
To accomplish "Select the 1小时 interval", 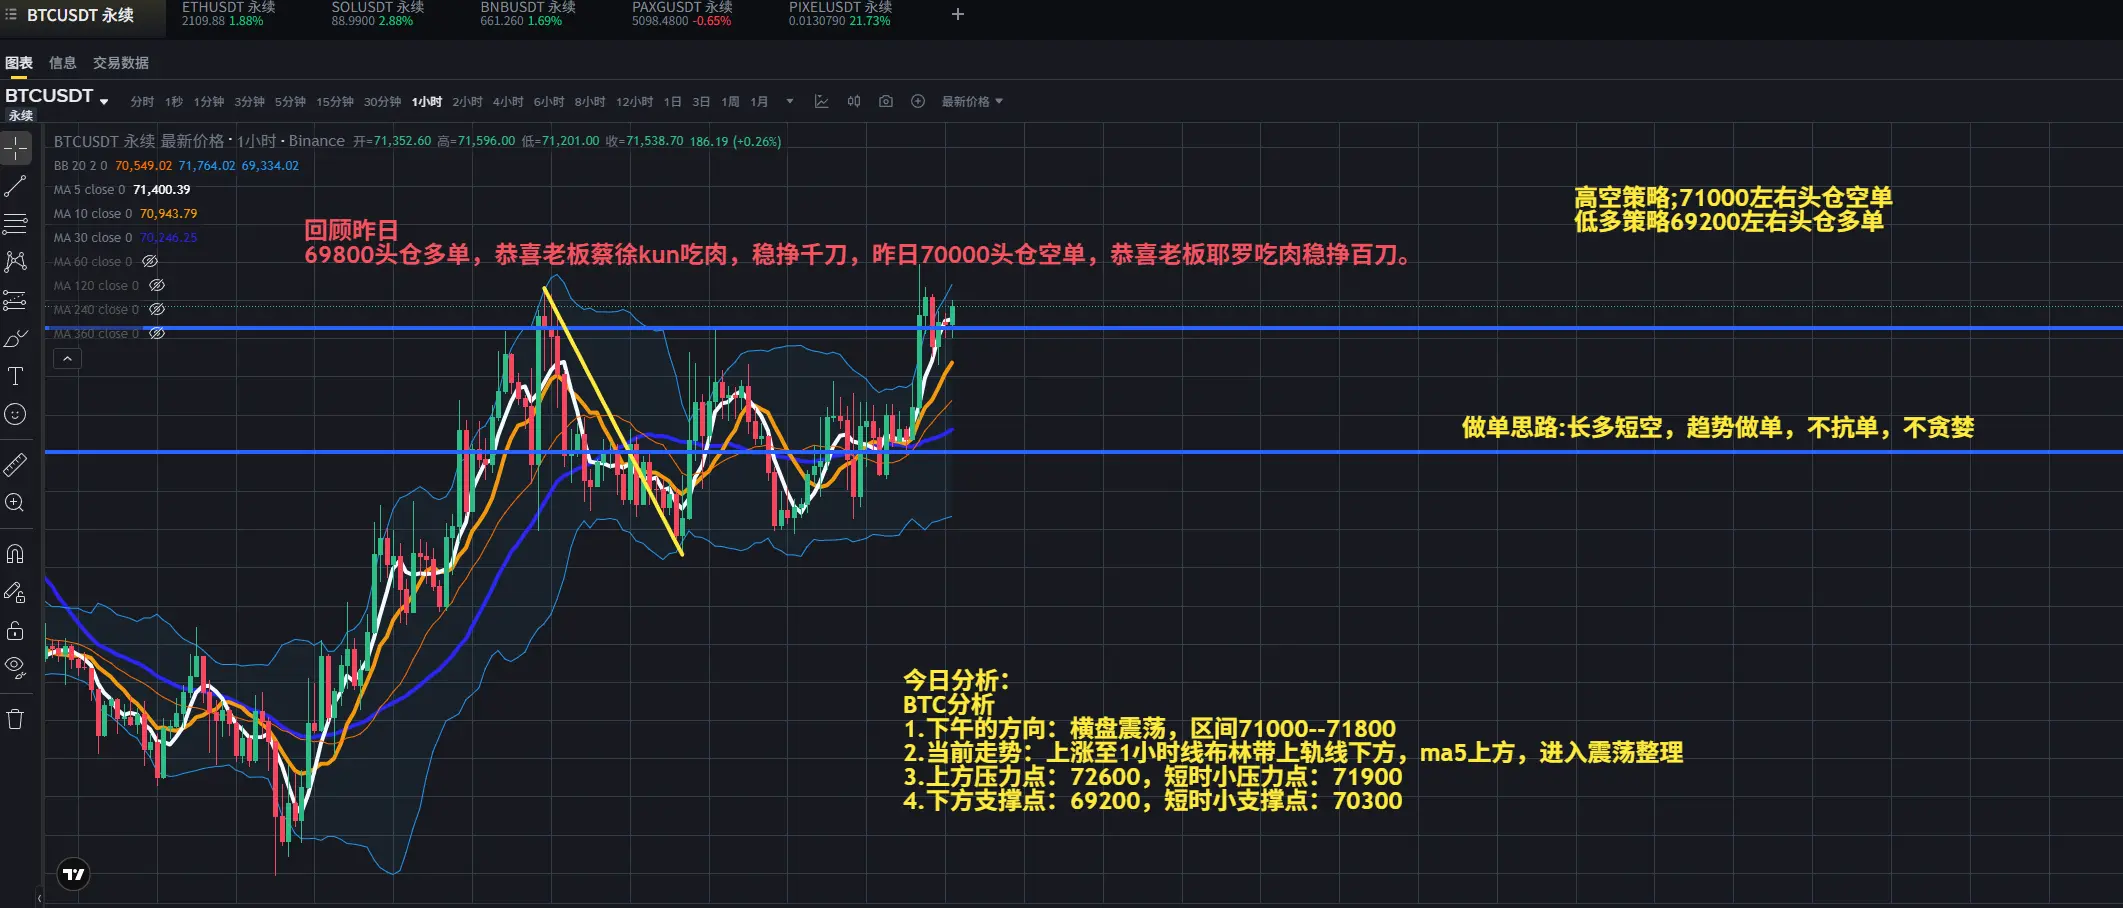I will (427, 102).
